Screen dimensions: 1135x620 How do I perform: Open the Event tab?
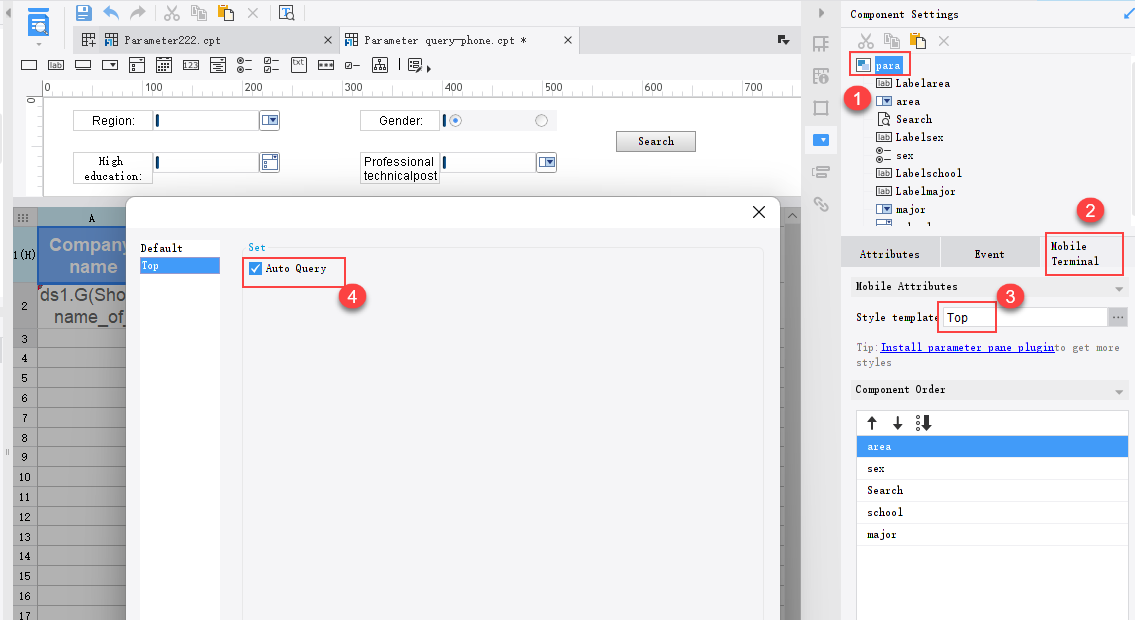point(989,254)
